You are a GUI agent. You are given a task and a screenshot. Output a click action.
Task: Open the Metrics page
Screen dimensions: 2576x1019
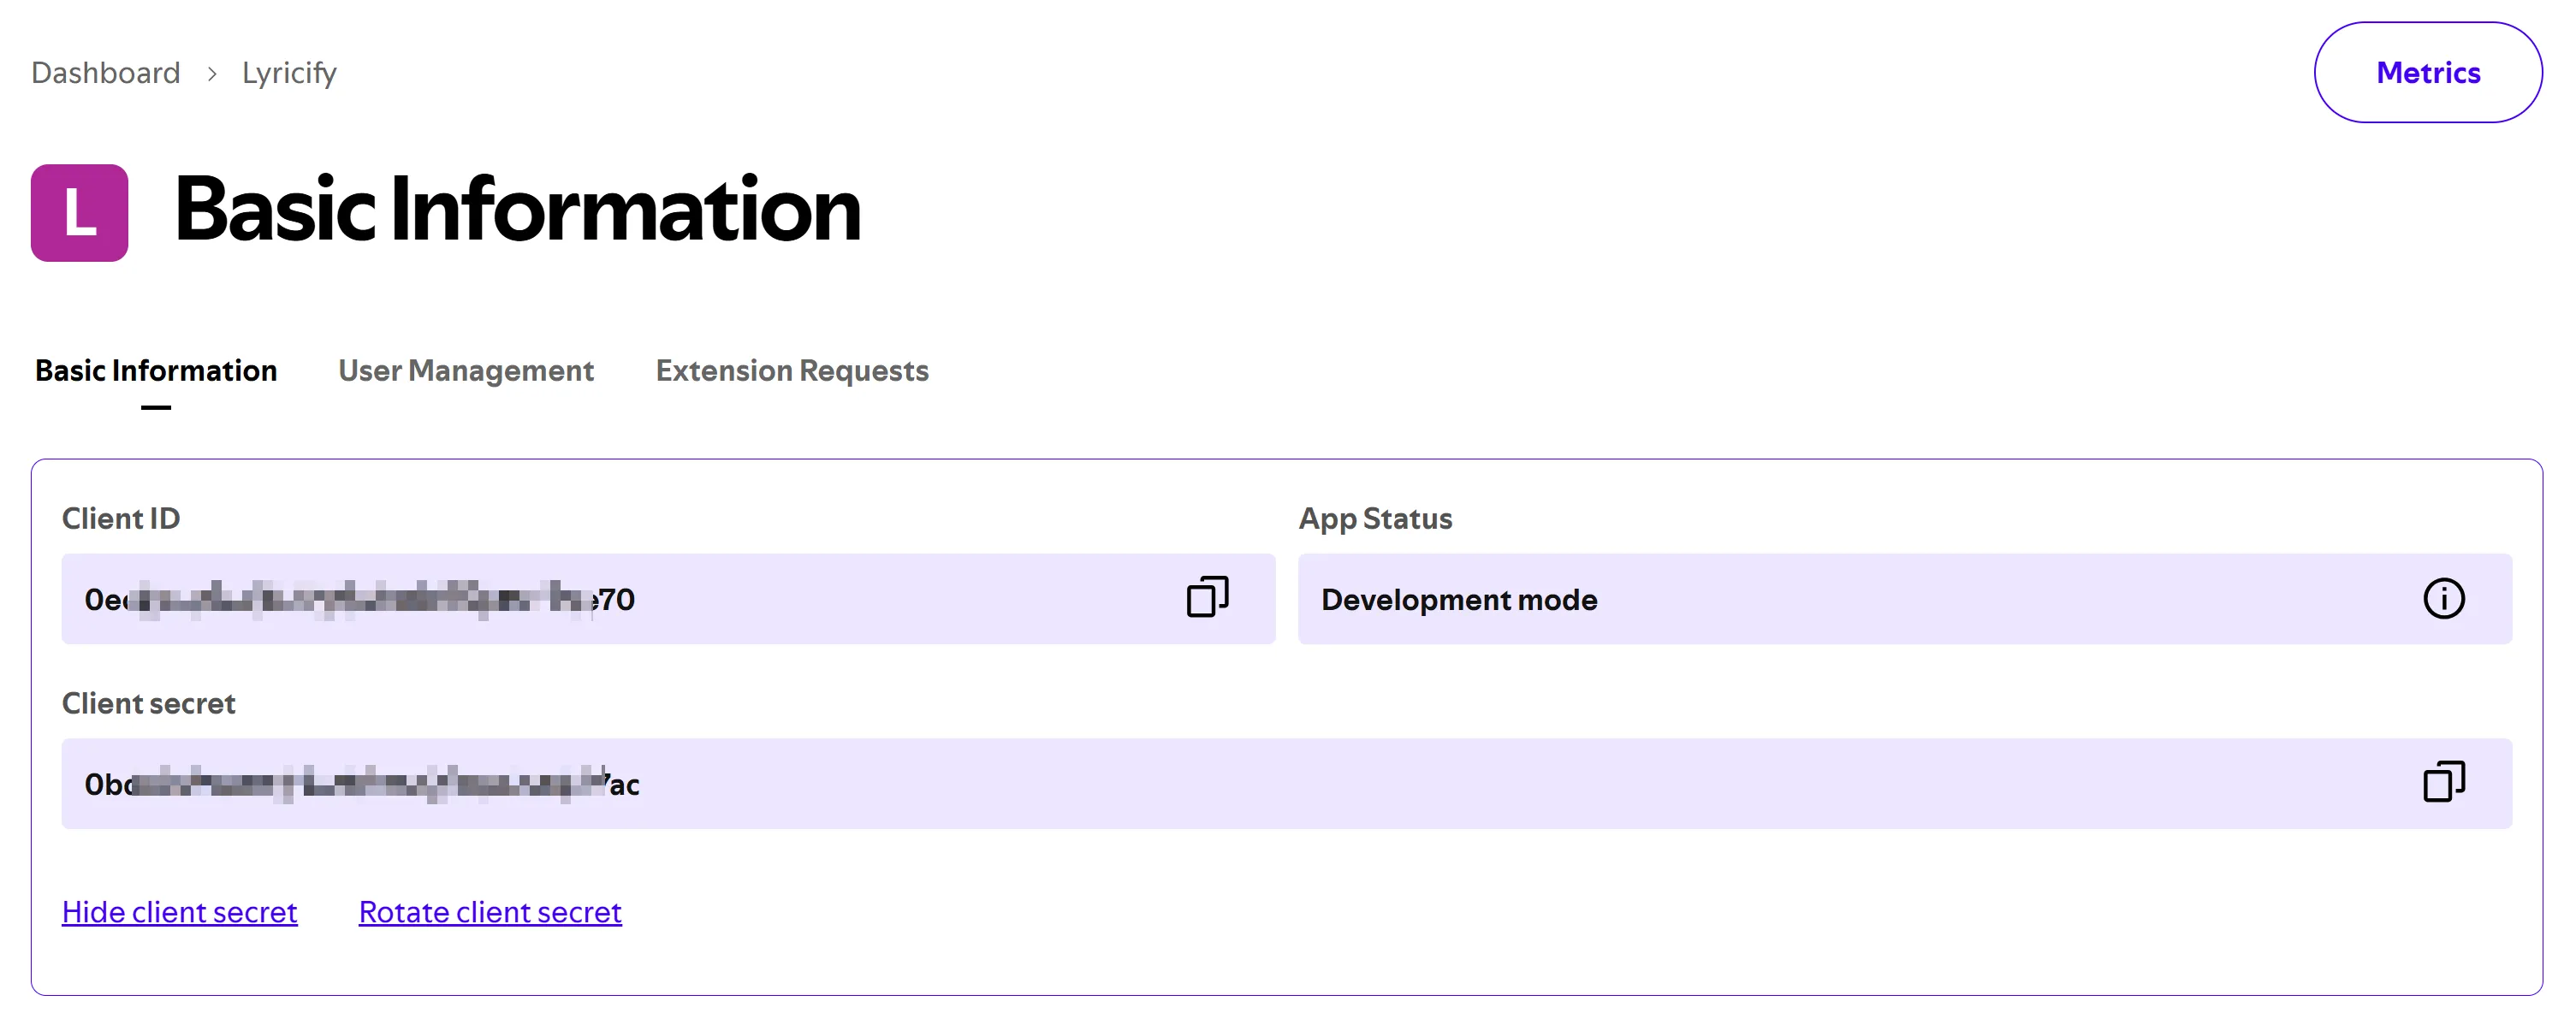coord(2427,73)
